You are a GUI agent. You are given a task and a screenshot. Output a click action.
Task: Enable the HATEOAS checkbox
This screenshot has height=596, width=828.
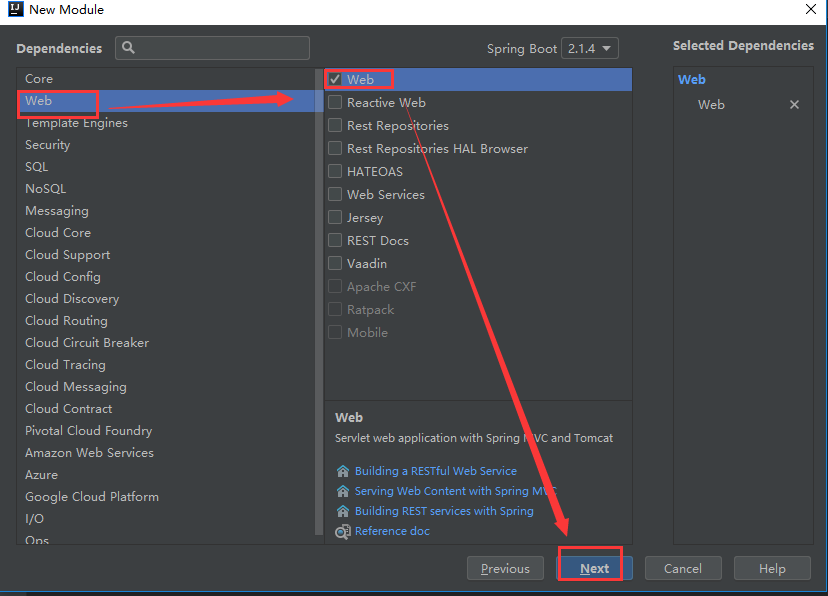[x=335, y=171]
